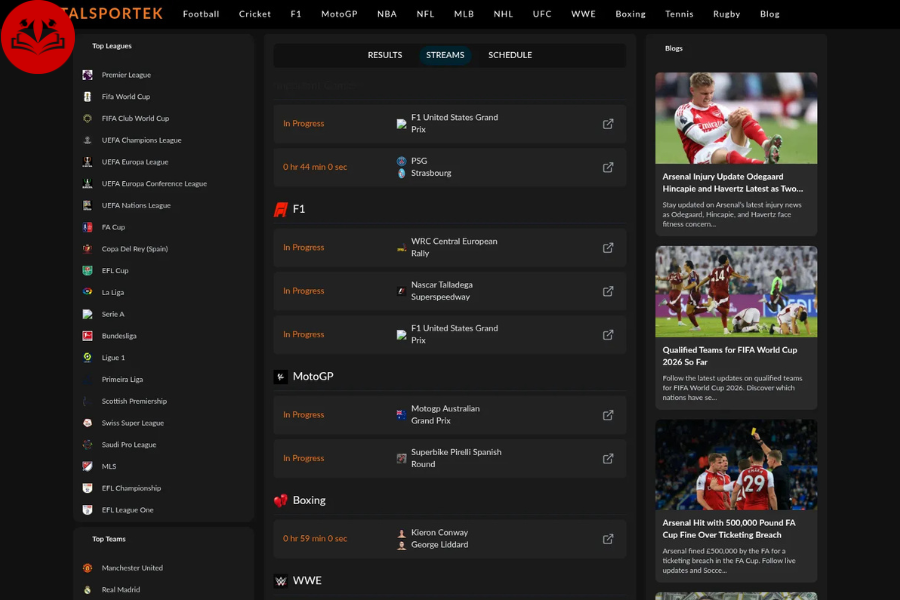Read 'Arsenal Injury Update Odegaard' blog title
This screenshot has height=600, width=900.
732,183
